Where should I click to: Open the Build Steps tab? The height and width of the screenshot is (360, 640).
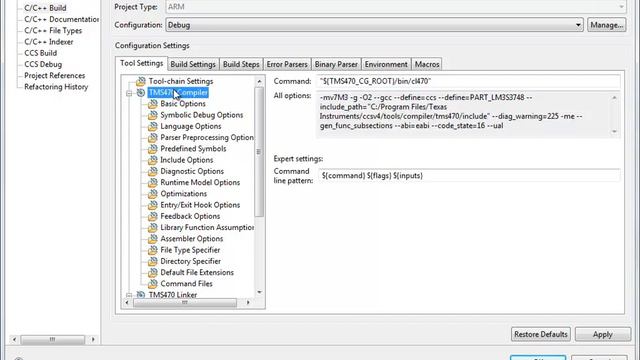[x=241, y=64]
